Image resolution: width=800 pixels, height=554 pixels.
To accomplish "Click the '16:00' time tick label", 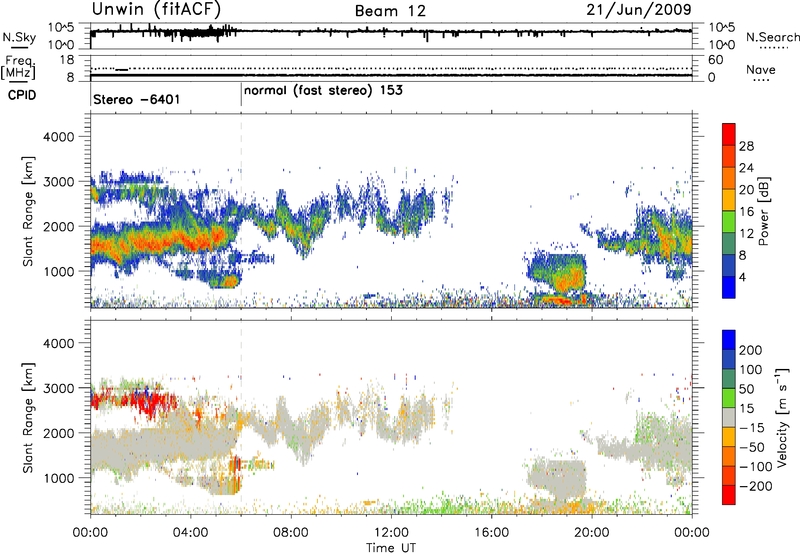I will pos(491,533).
